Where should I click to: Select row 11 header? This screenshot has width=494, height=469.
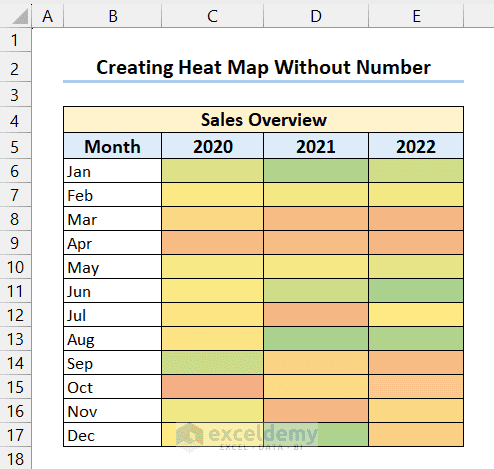(15, 291)
